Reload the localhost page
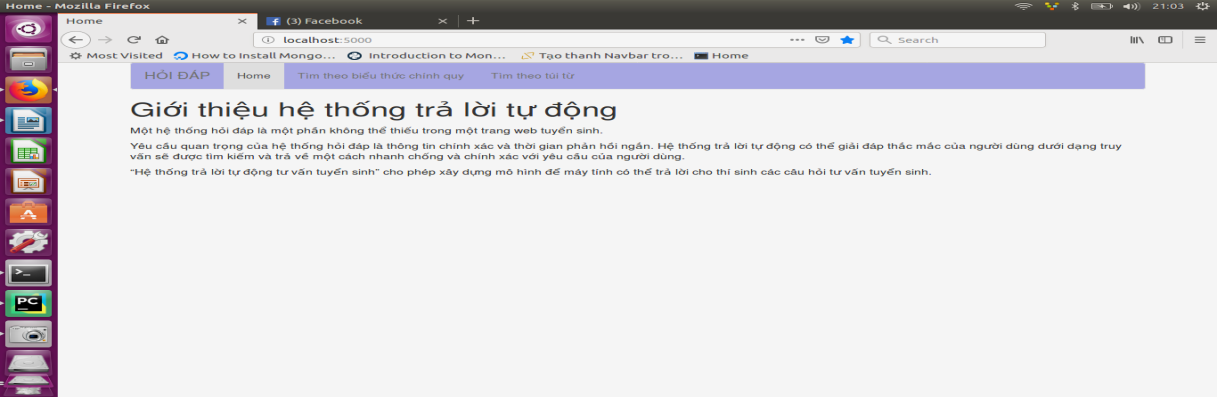Viewport: 1217px width, 397px height. (x=134, y=39)
